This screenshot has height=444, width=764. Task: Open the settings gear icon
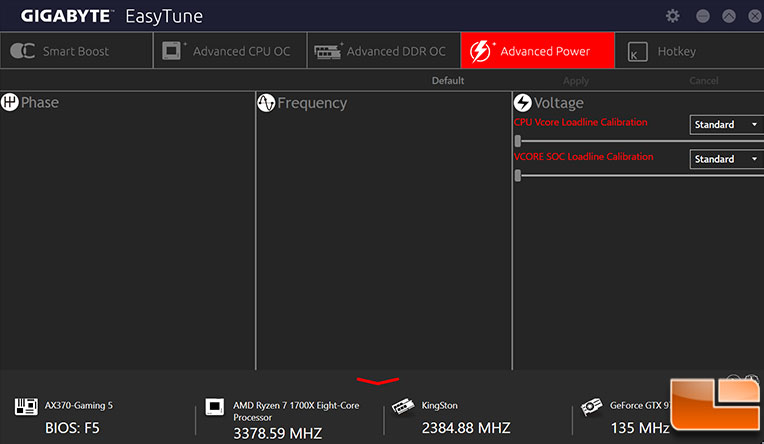(672, 16)
